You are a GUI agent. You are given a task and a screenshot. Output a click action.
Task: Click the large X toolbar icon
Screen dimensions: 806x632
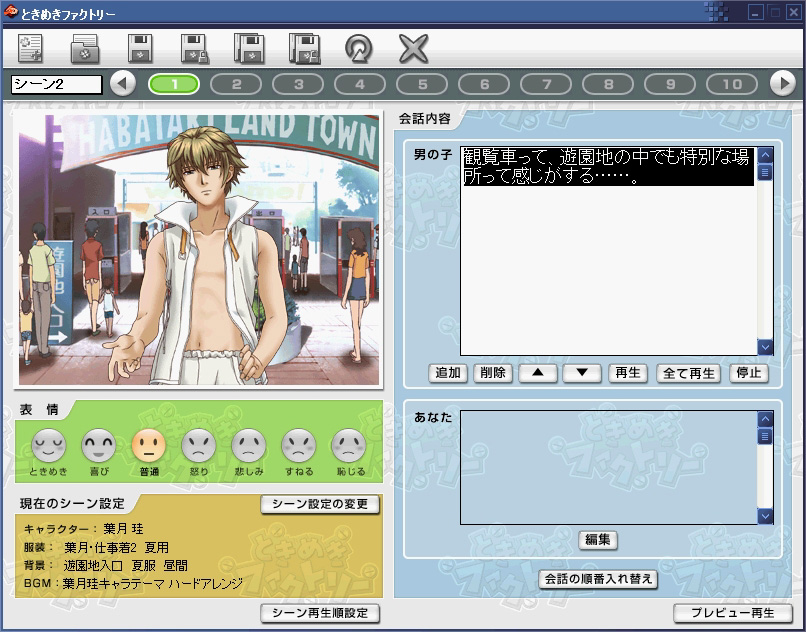413,49
